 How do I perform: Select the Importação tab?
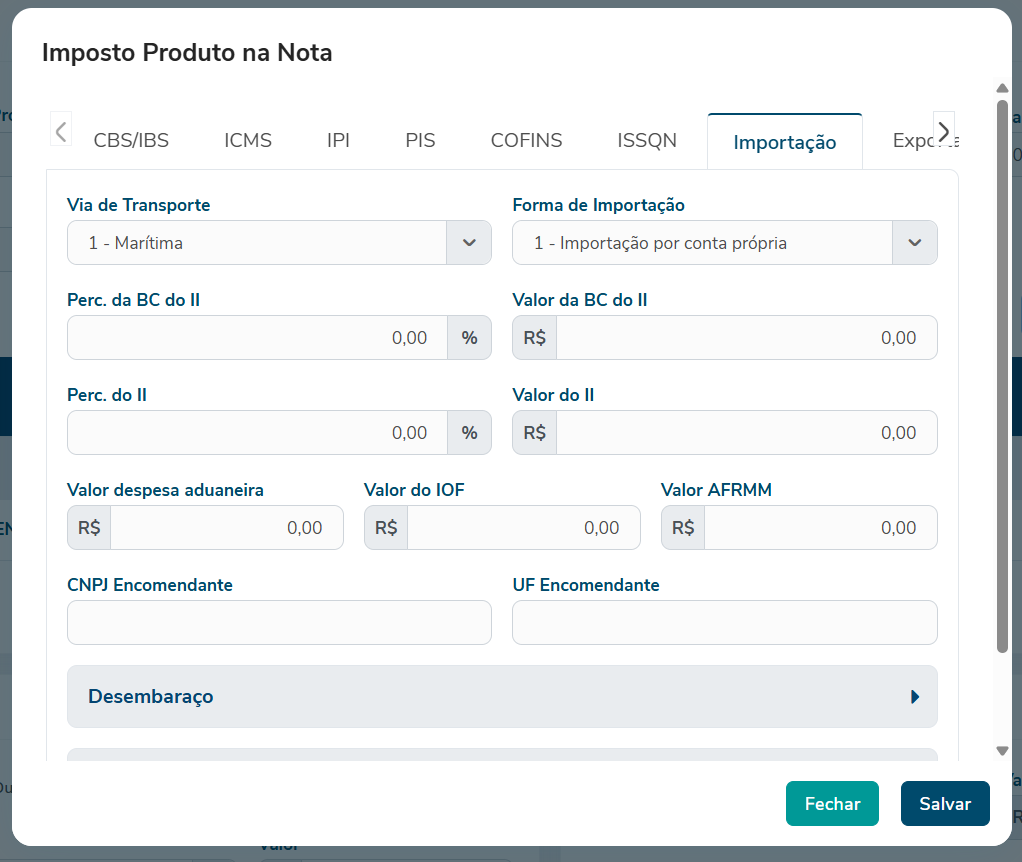click(x=785, y=142)
